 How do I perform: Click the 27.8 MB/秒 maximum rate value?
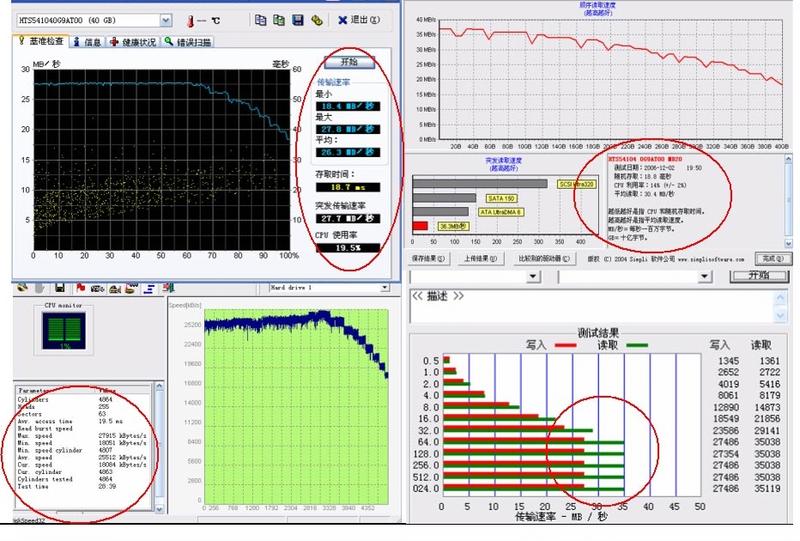(348, 129)
